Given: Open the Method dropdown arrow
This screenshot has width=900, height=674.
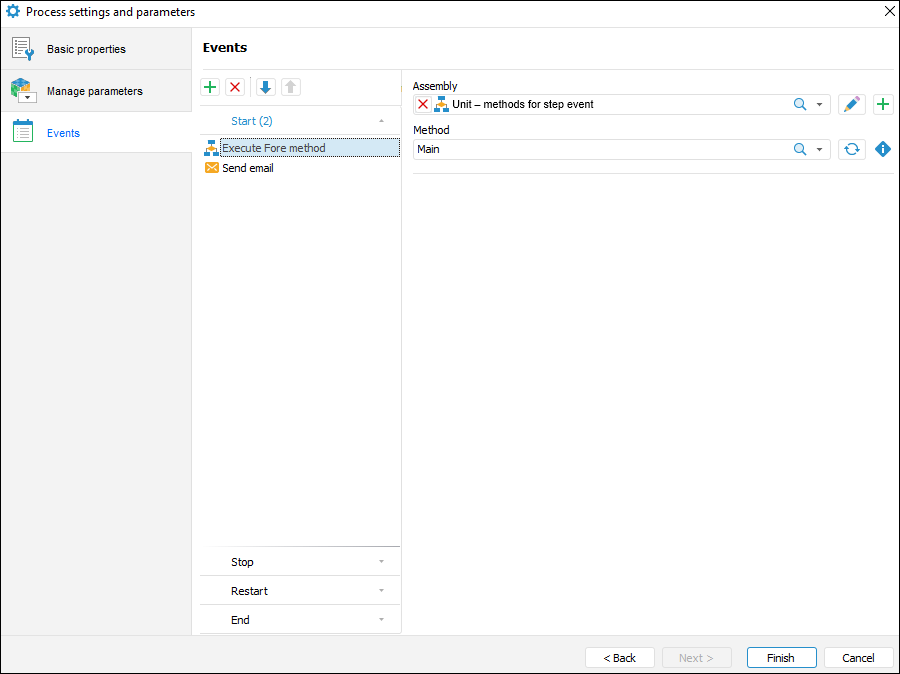Looking at the screenshot, I should [x=820, y=149].
